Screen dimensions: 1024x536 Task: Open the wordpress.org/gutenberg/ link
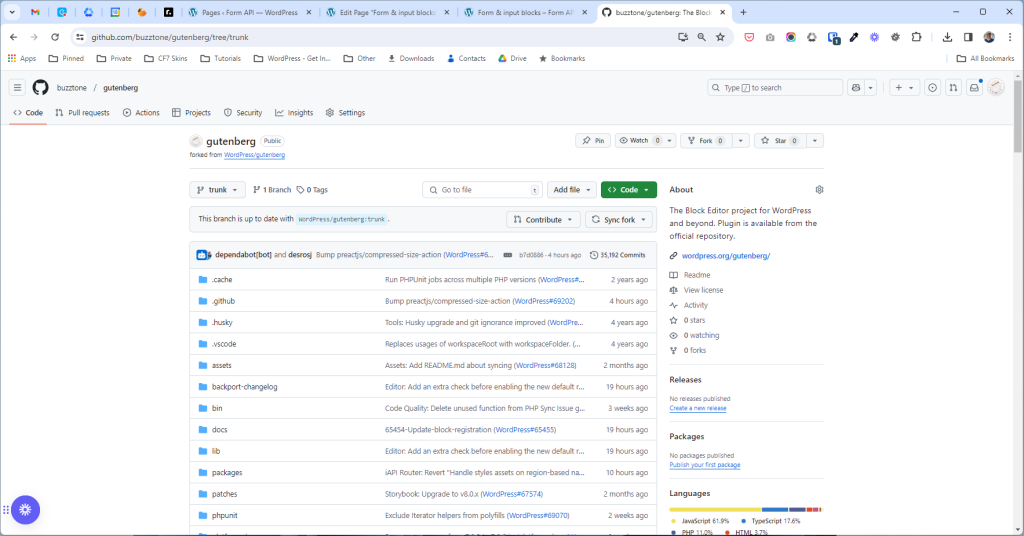(725, 256)
